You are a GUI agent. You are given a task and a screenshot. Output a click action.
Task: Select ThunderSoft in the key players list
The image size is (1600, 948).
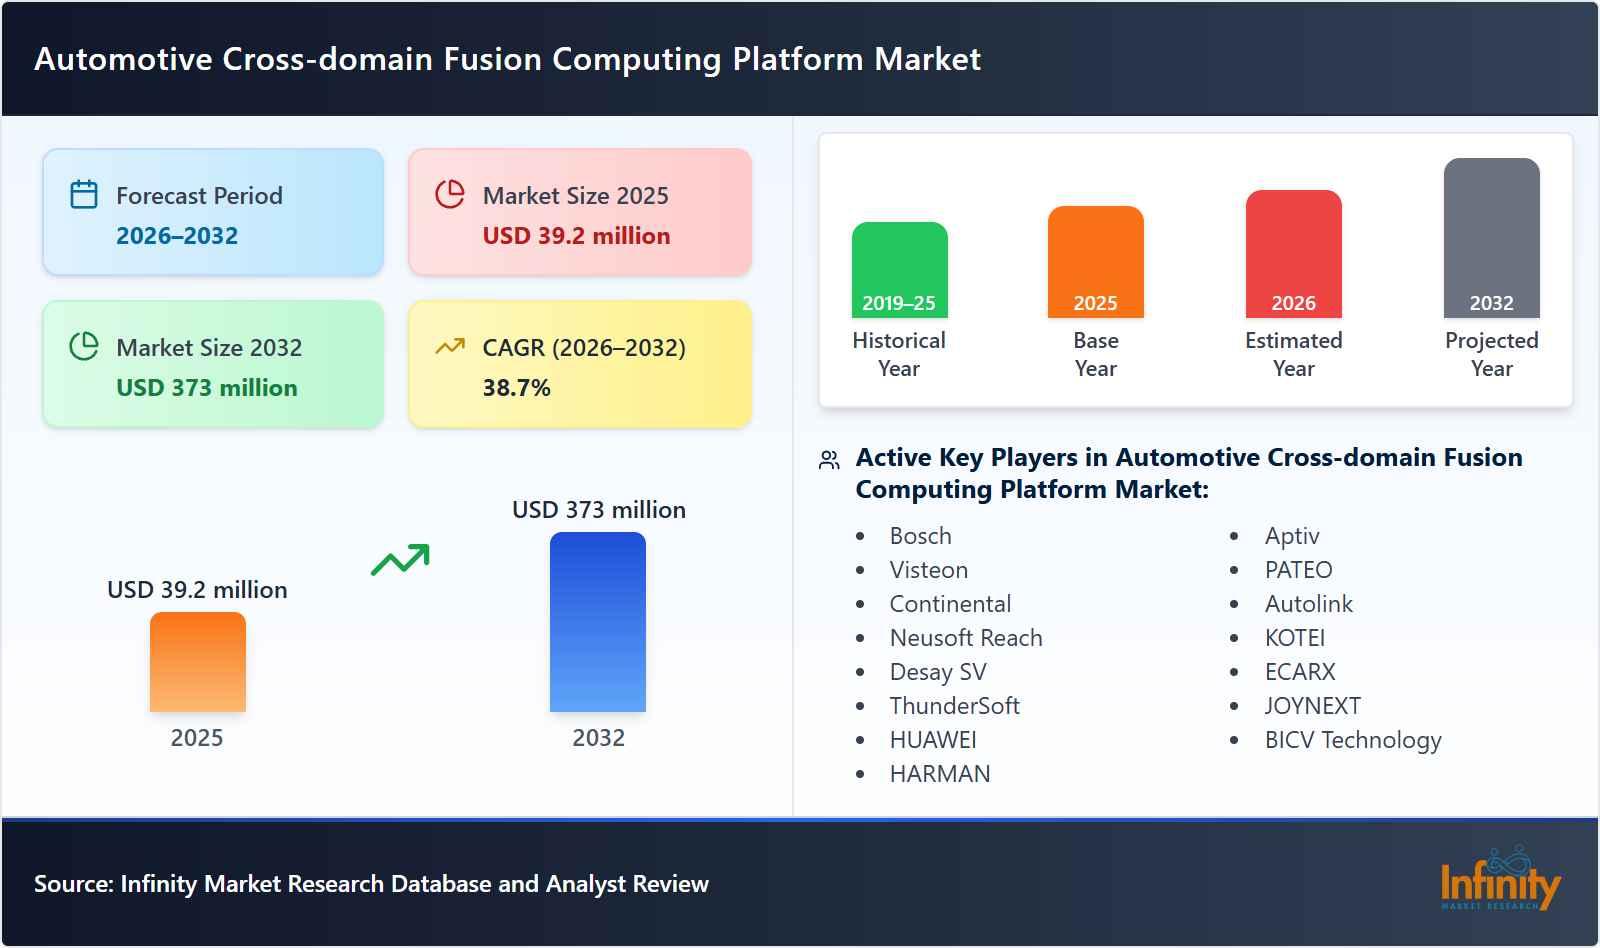pos(955,706)
